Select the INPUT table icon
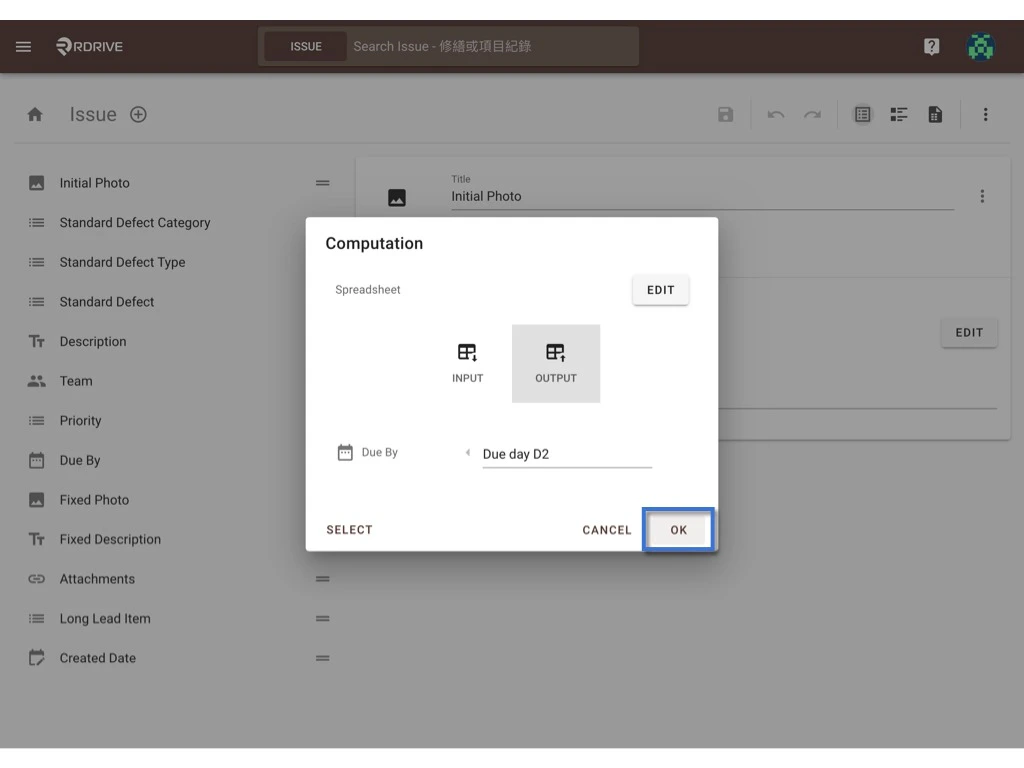Screen dimensions: 1024x768 [468, 363]
